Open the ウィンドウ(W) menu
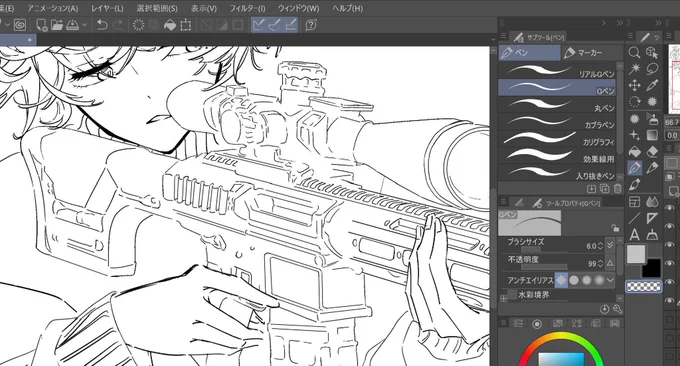Viewport: 680px width, 366px height. [x=298, y=8]
